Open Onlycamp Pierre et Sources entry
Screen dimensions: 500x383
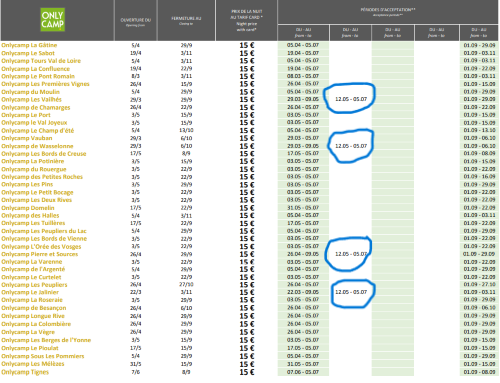(x=39, y=254)
